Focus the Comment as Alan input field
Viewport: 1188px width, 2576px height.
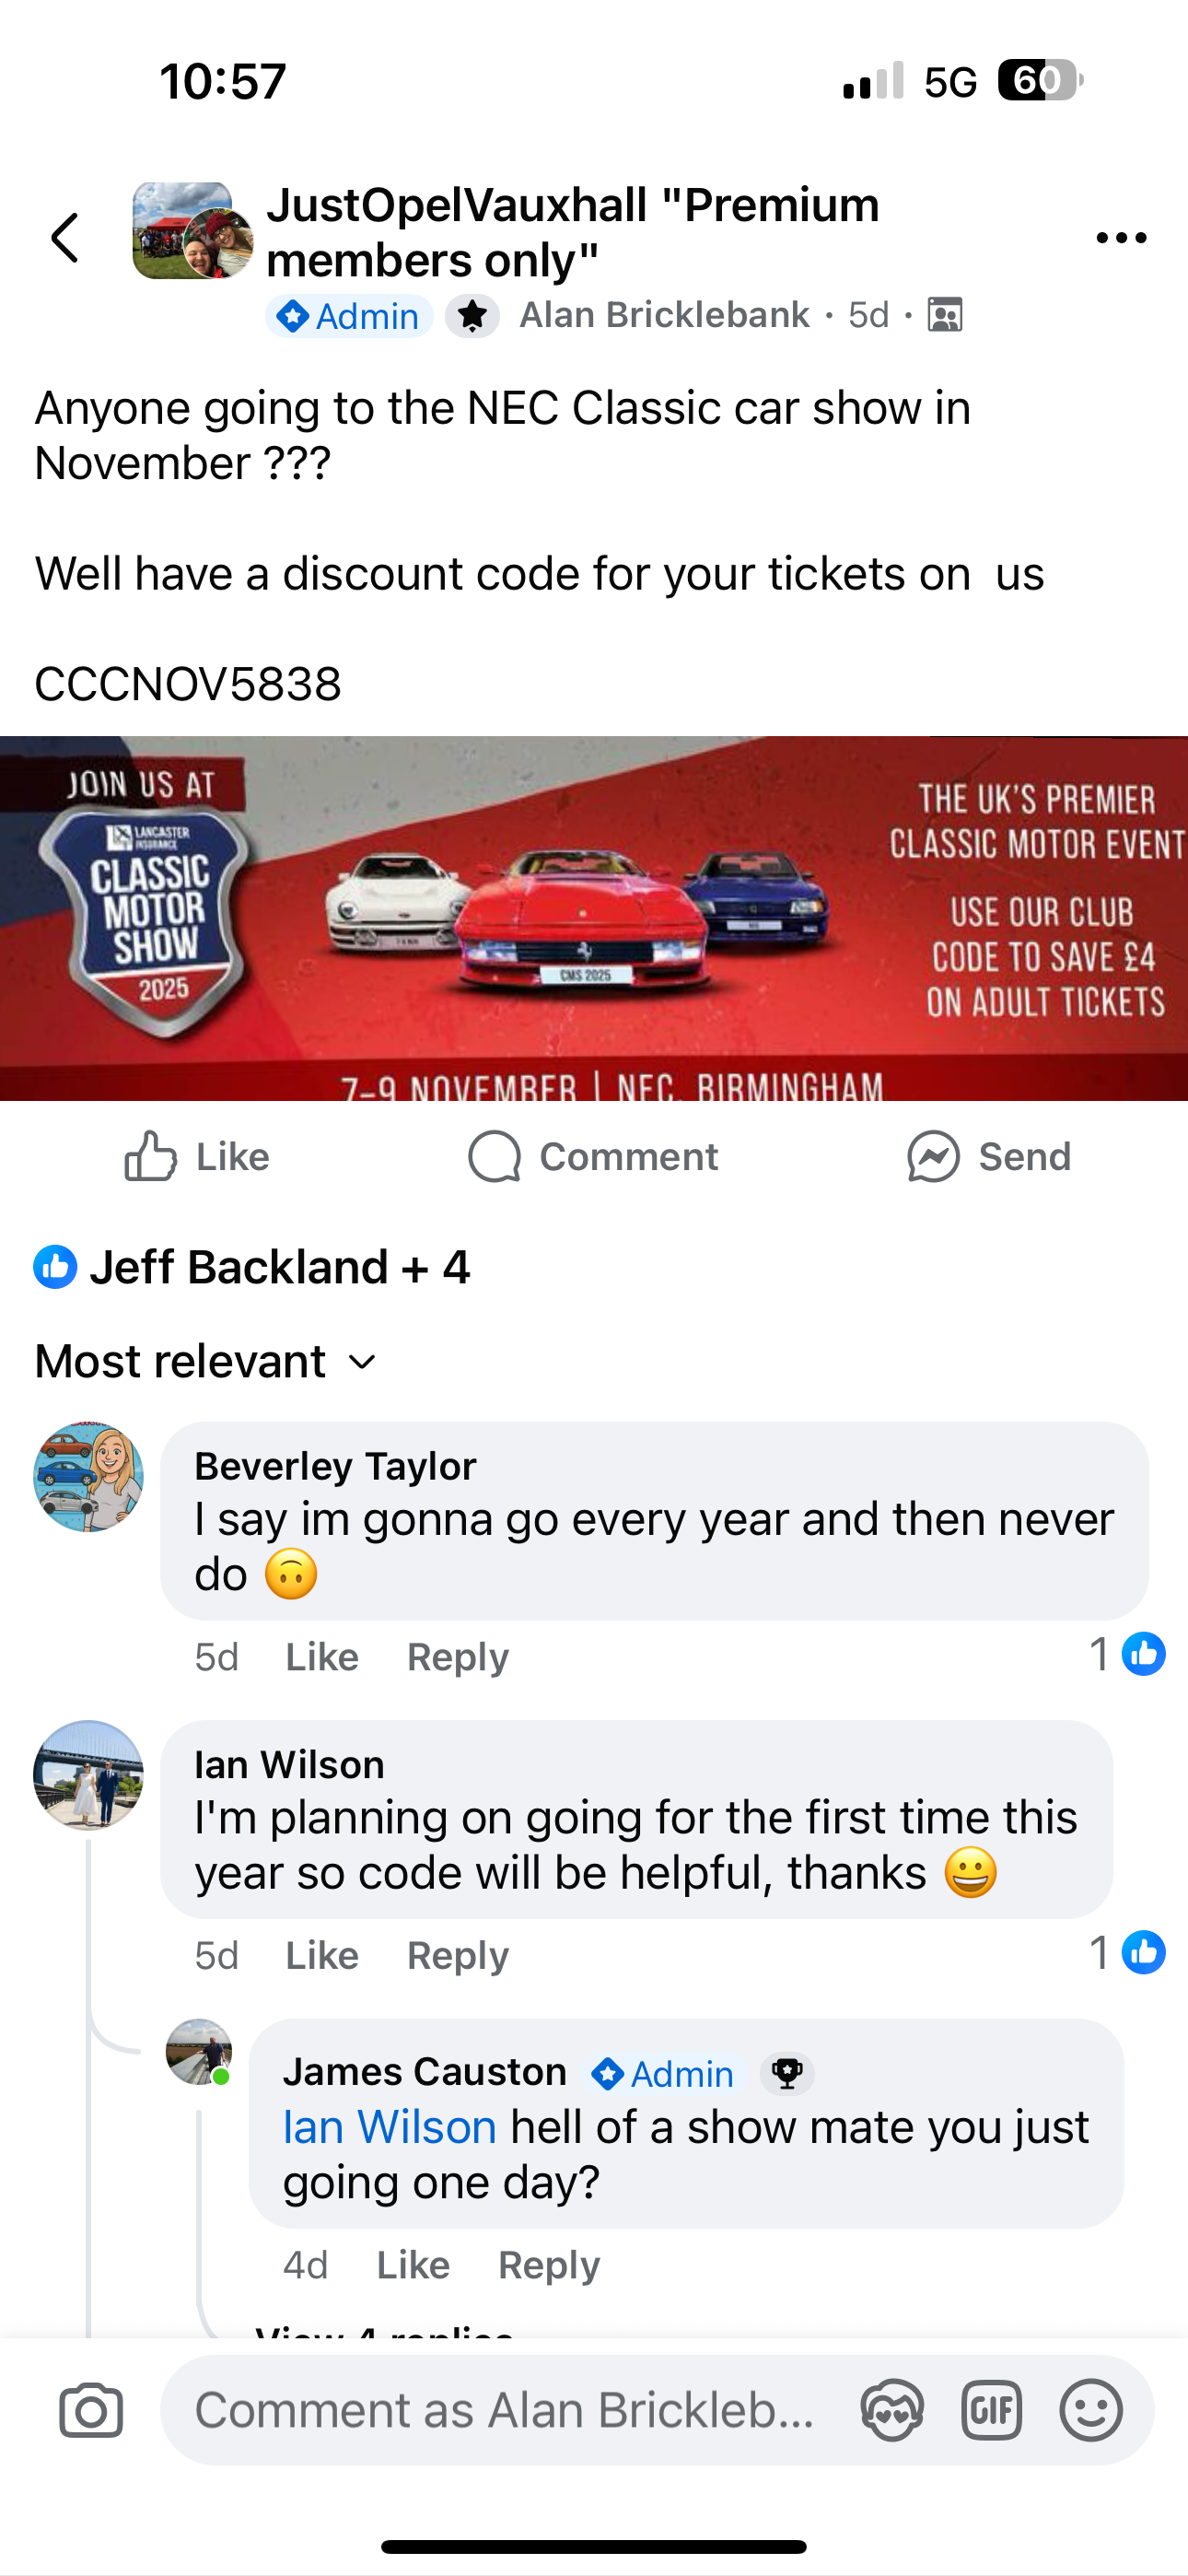505,2410
